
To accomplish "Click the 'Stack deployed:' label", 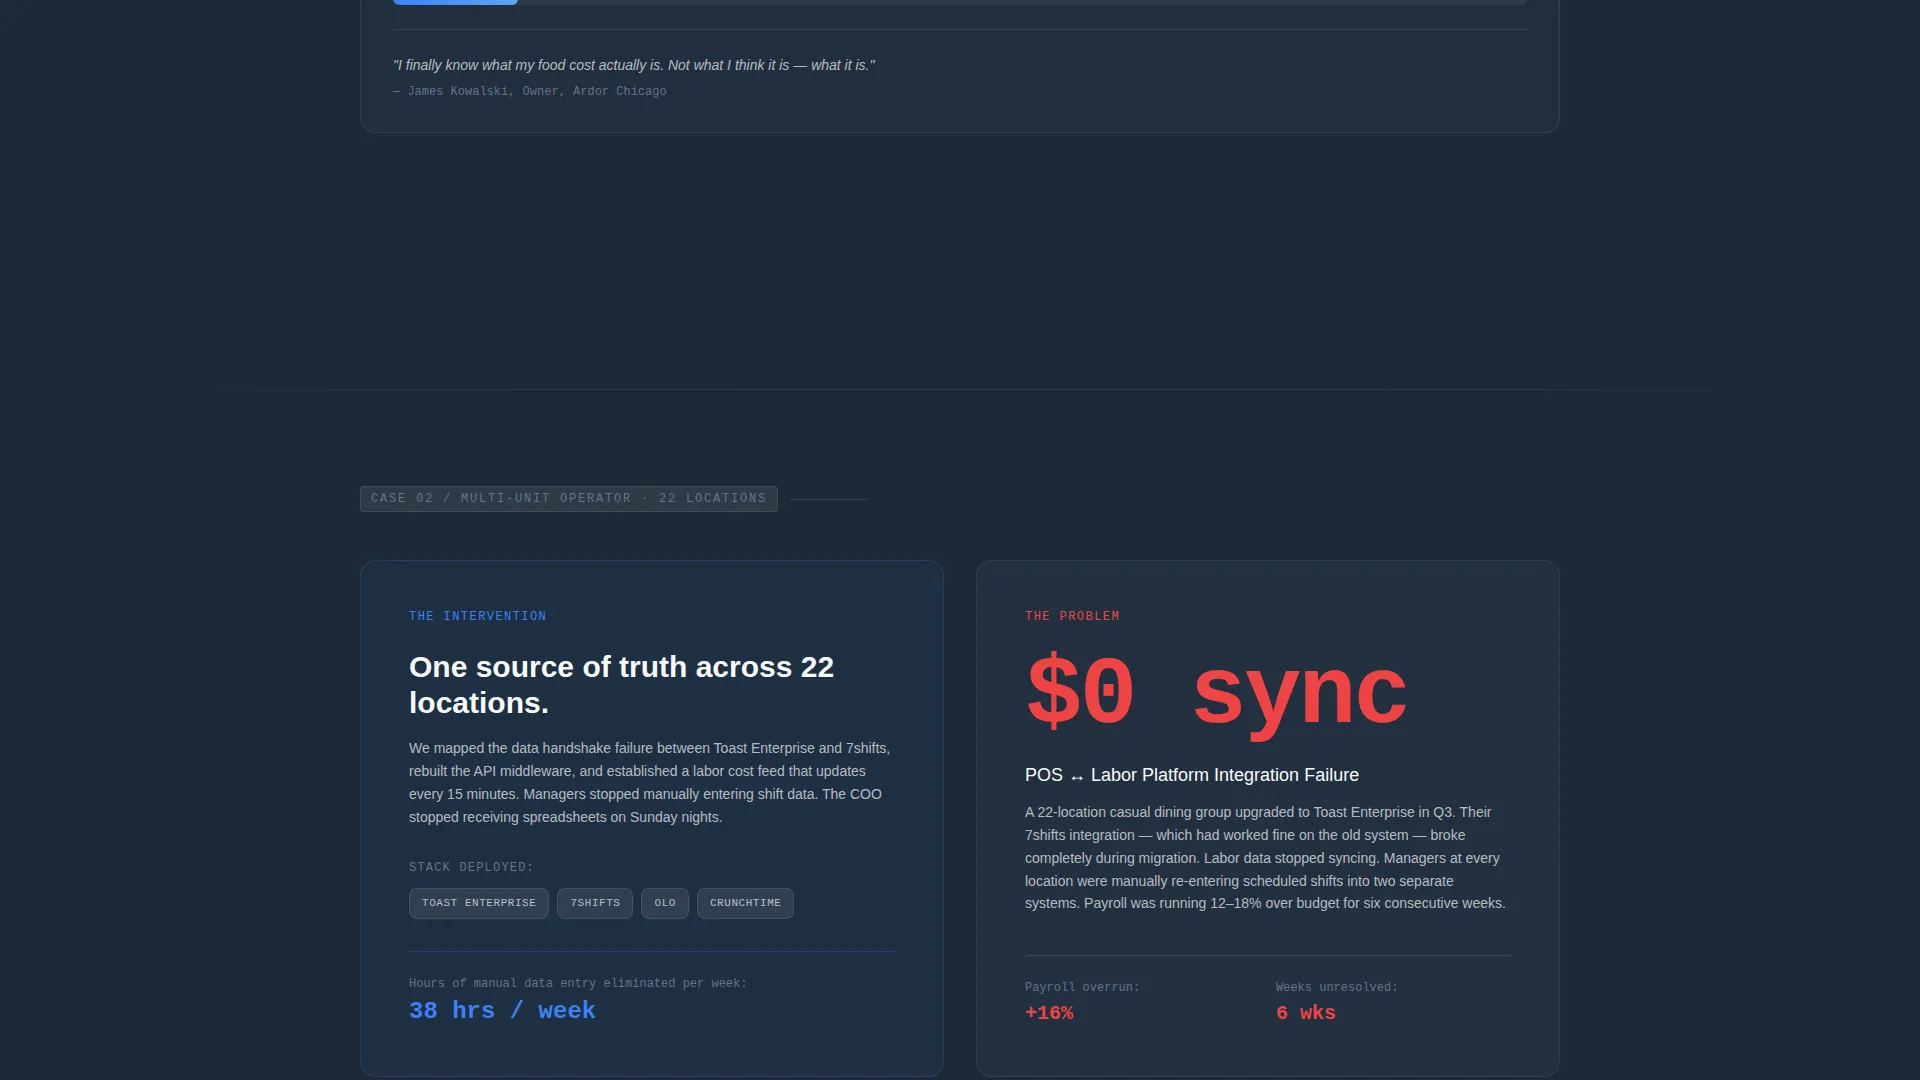I will click(x=471, y=867).
